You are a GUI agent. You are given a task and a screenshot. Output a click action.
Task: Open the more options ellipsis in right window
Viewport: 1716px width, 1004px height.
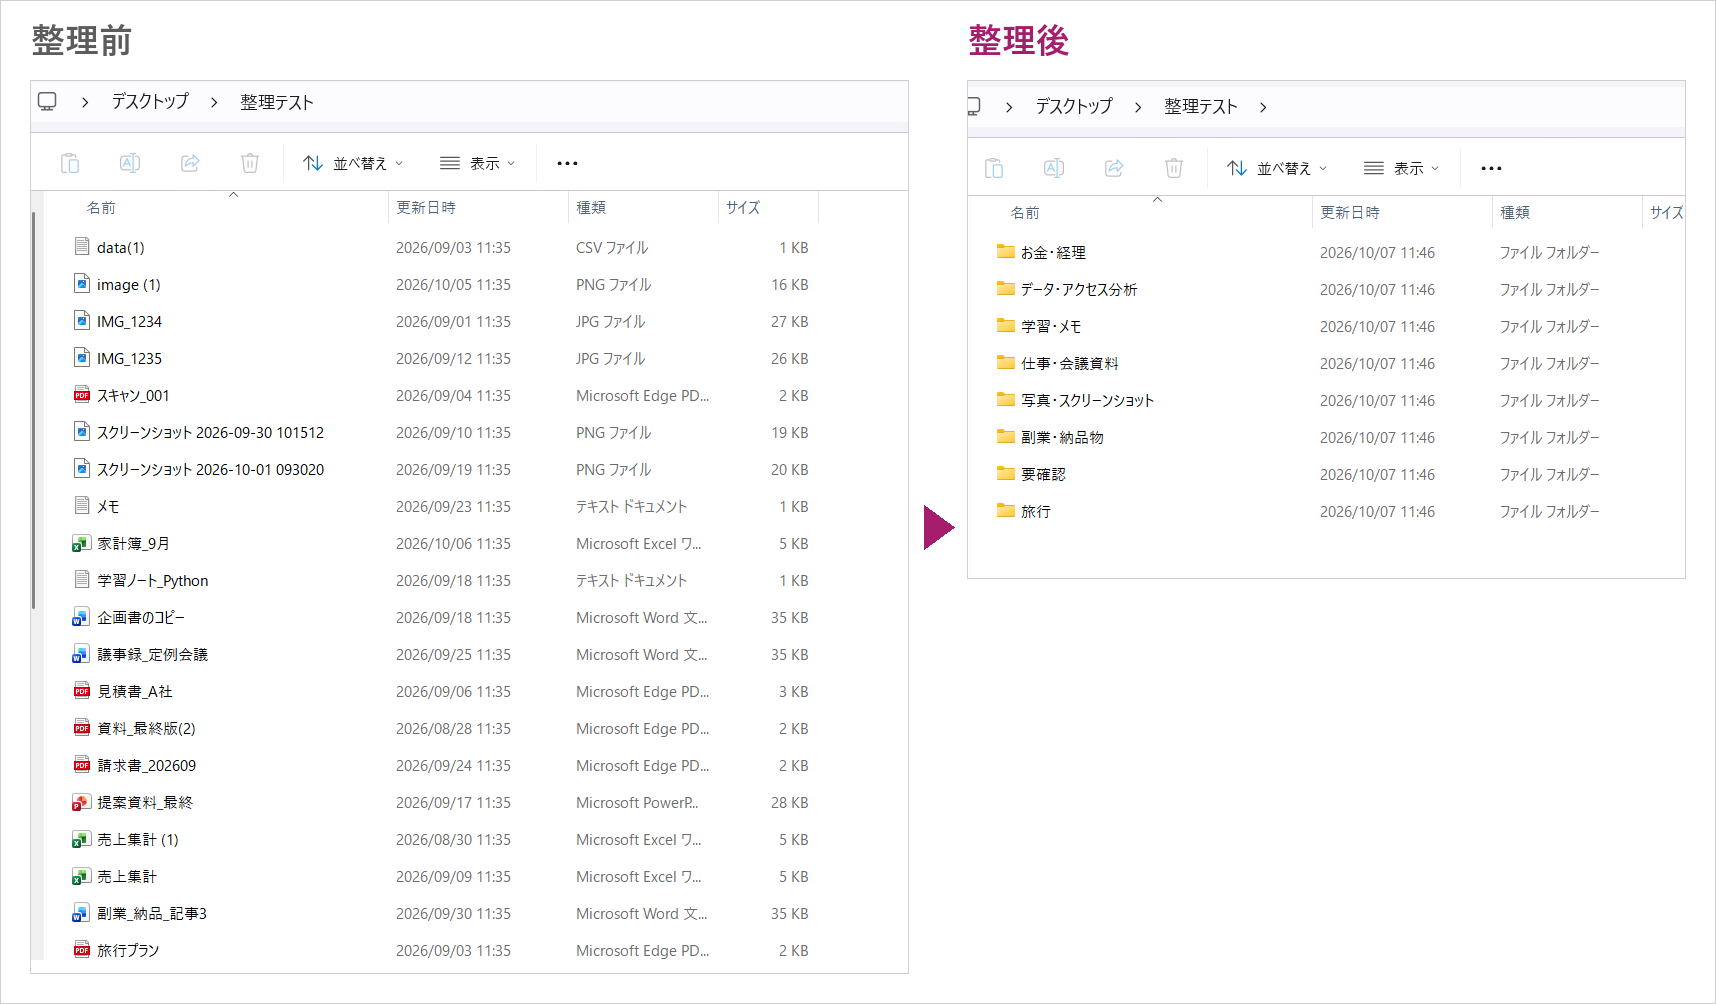1491,168
